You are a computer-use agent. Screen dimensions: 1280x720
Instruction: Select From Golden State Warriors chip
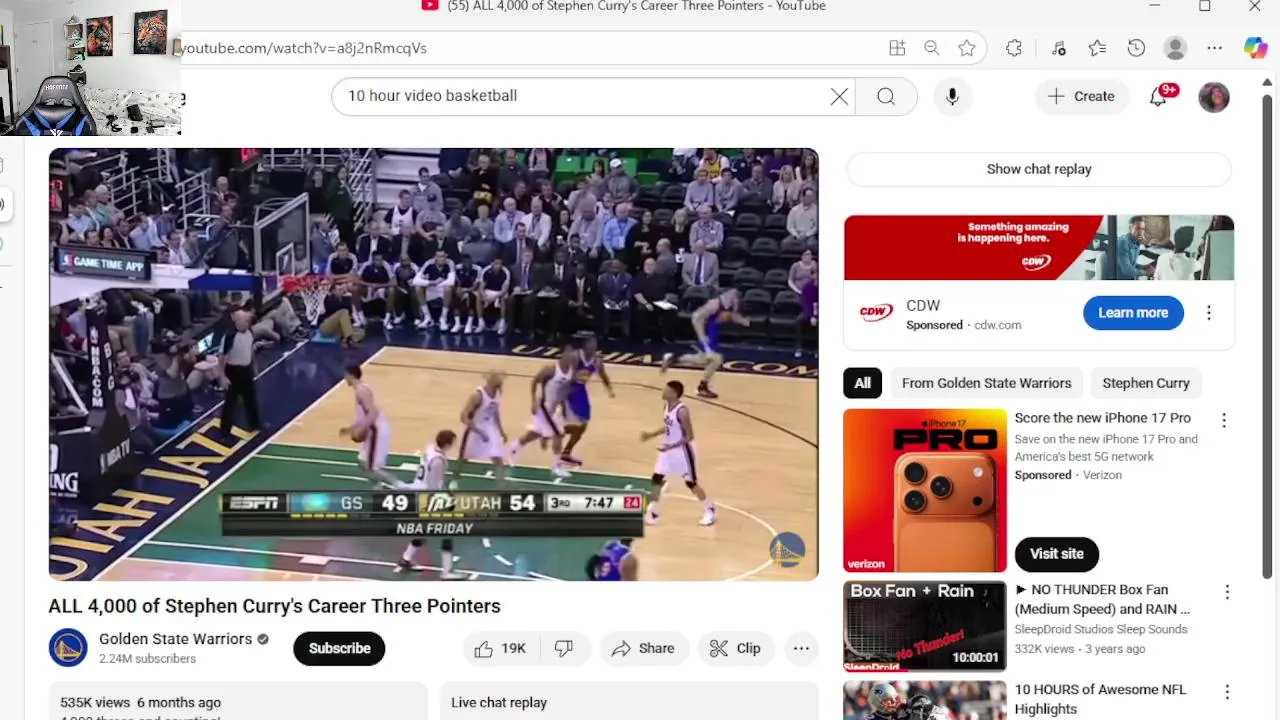pyautogui.click(x=986, y=383)
